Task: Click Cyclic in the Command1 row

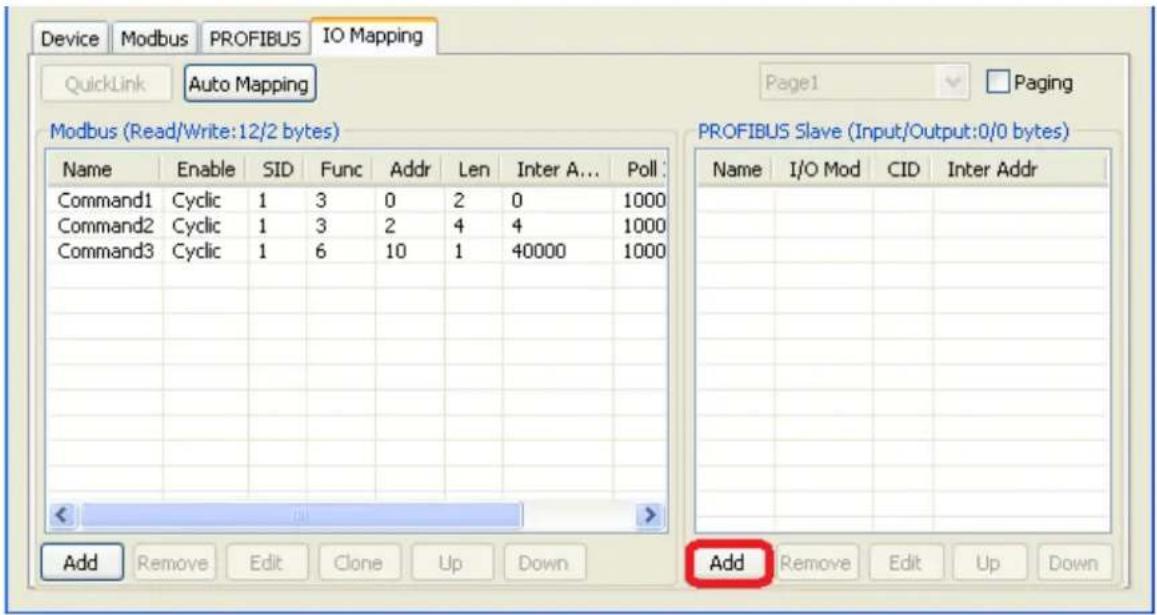Action: tap(196, 200)
